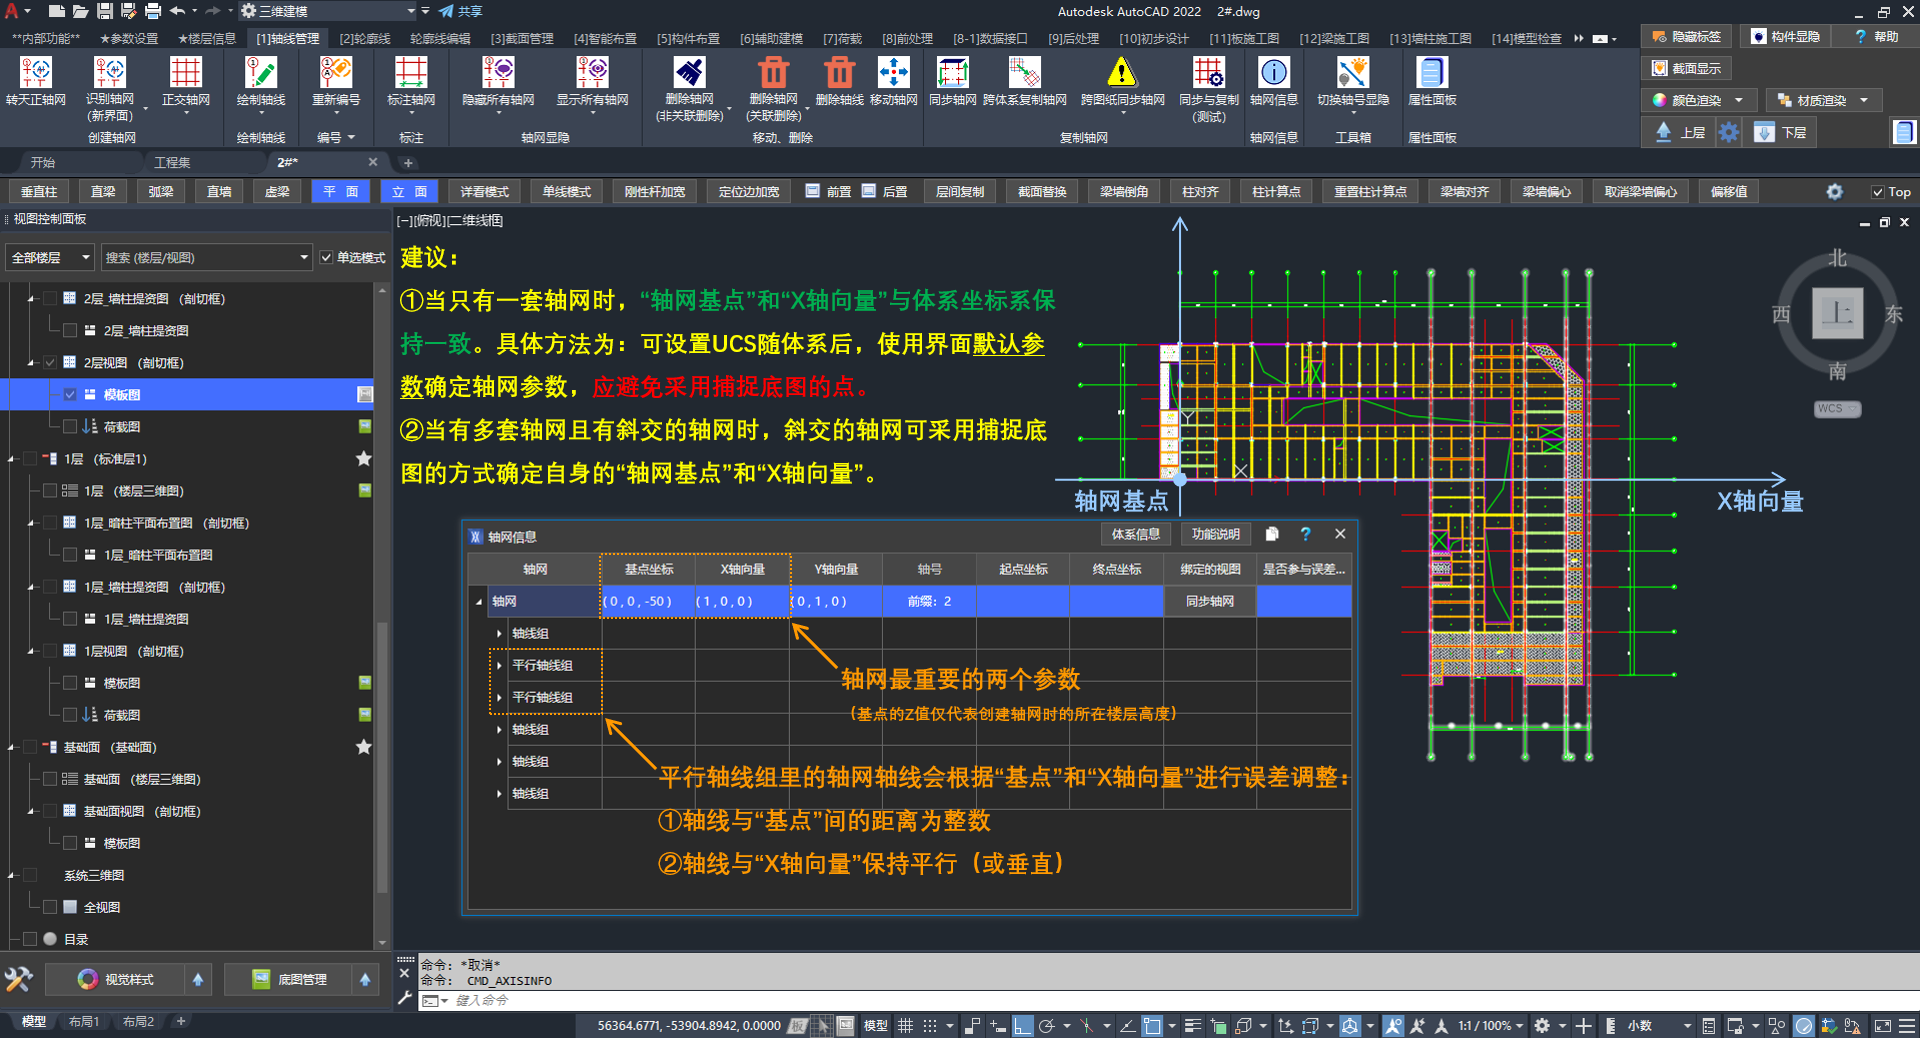
Task: Open the 轴网信息 info icon
Action: (x=1273, y=74)
